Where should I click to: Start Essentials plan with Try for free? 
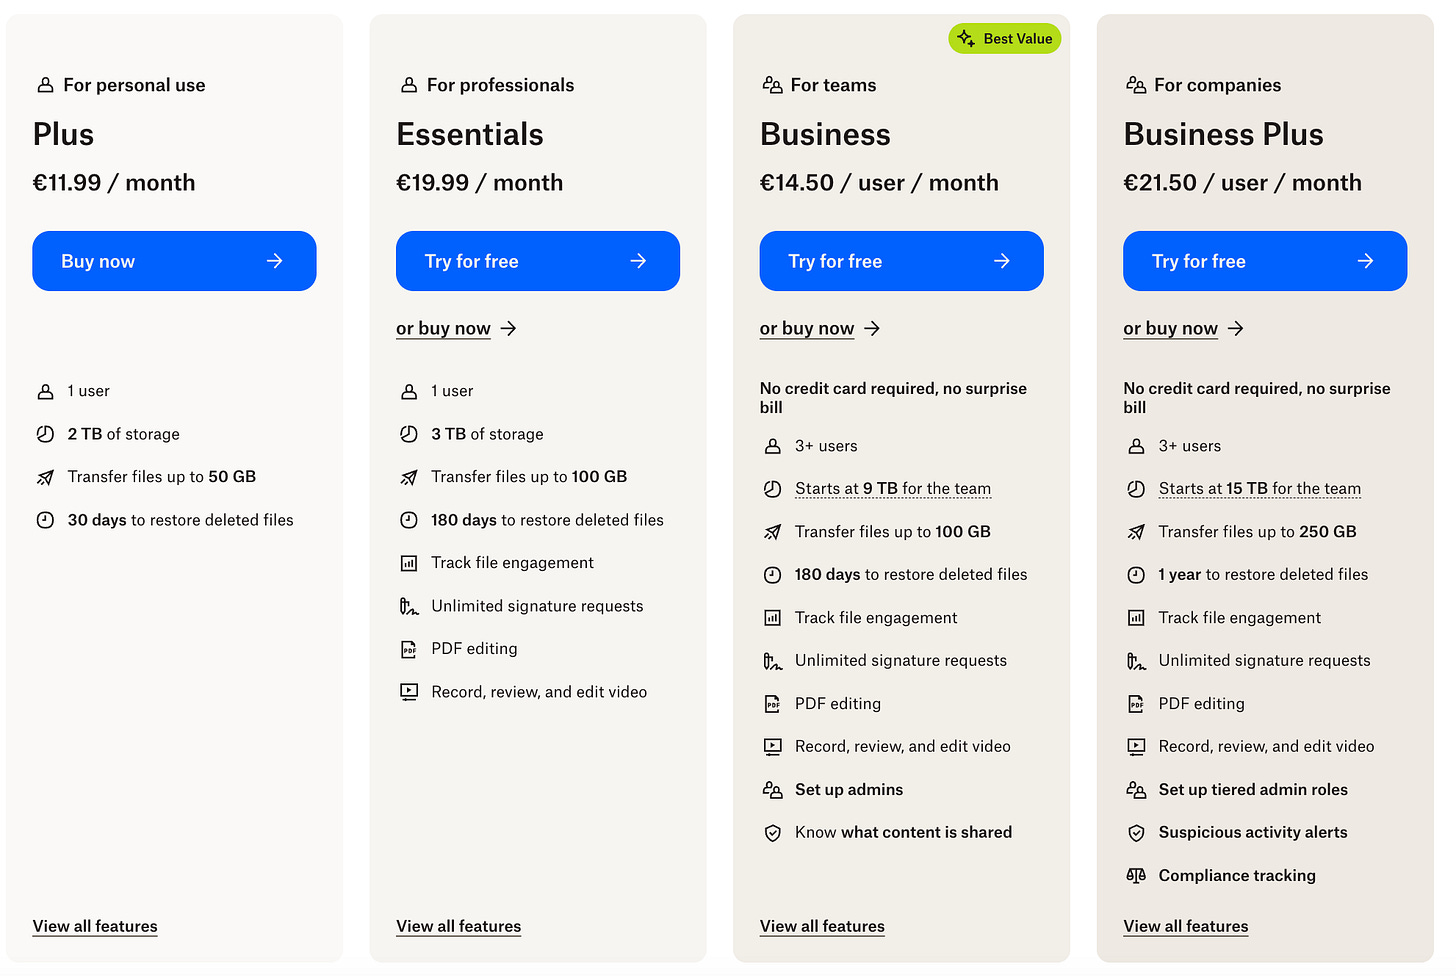point(538,261)
